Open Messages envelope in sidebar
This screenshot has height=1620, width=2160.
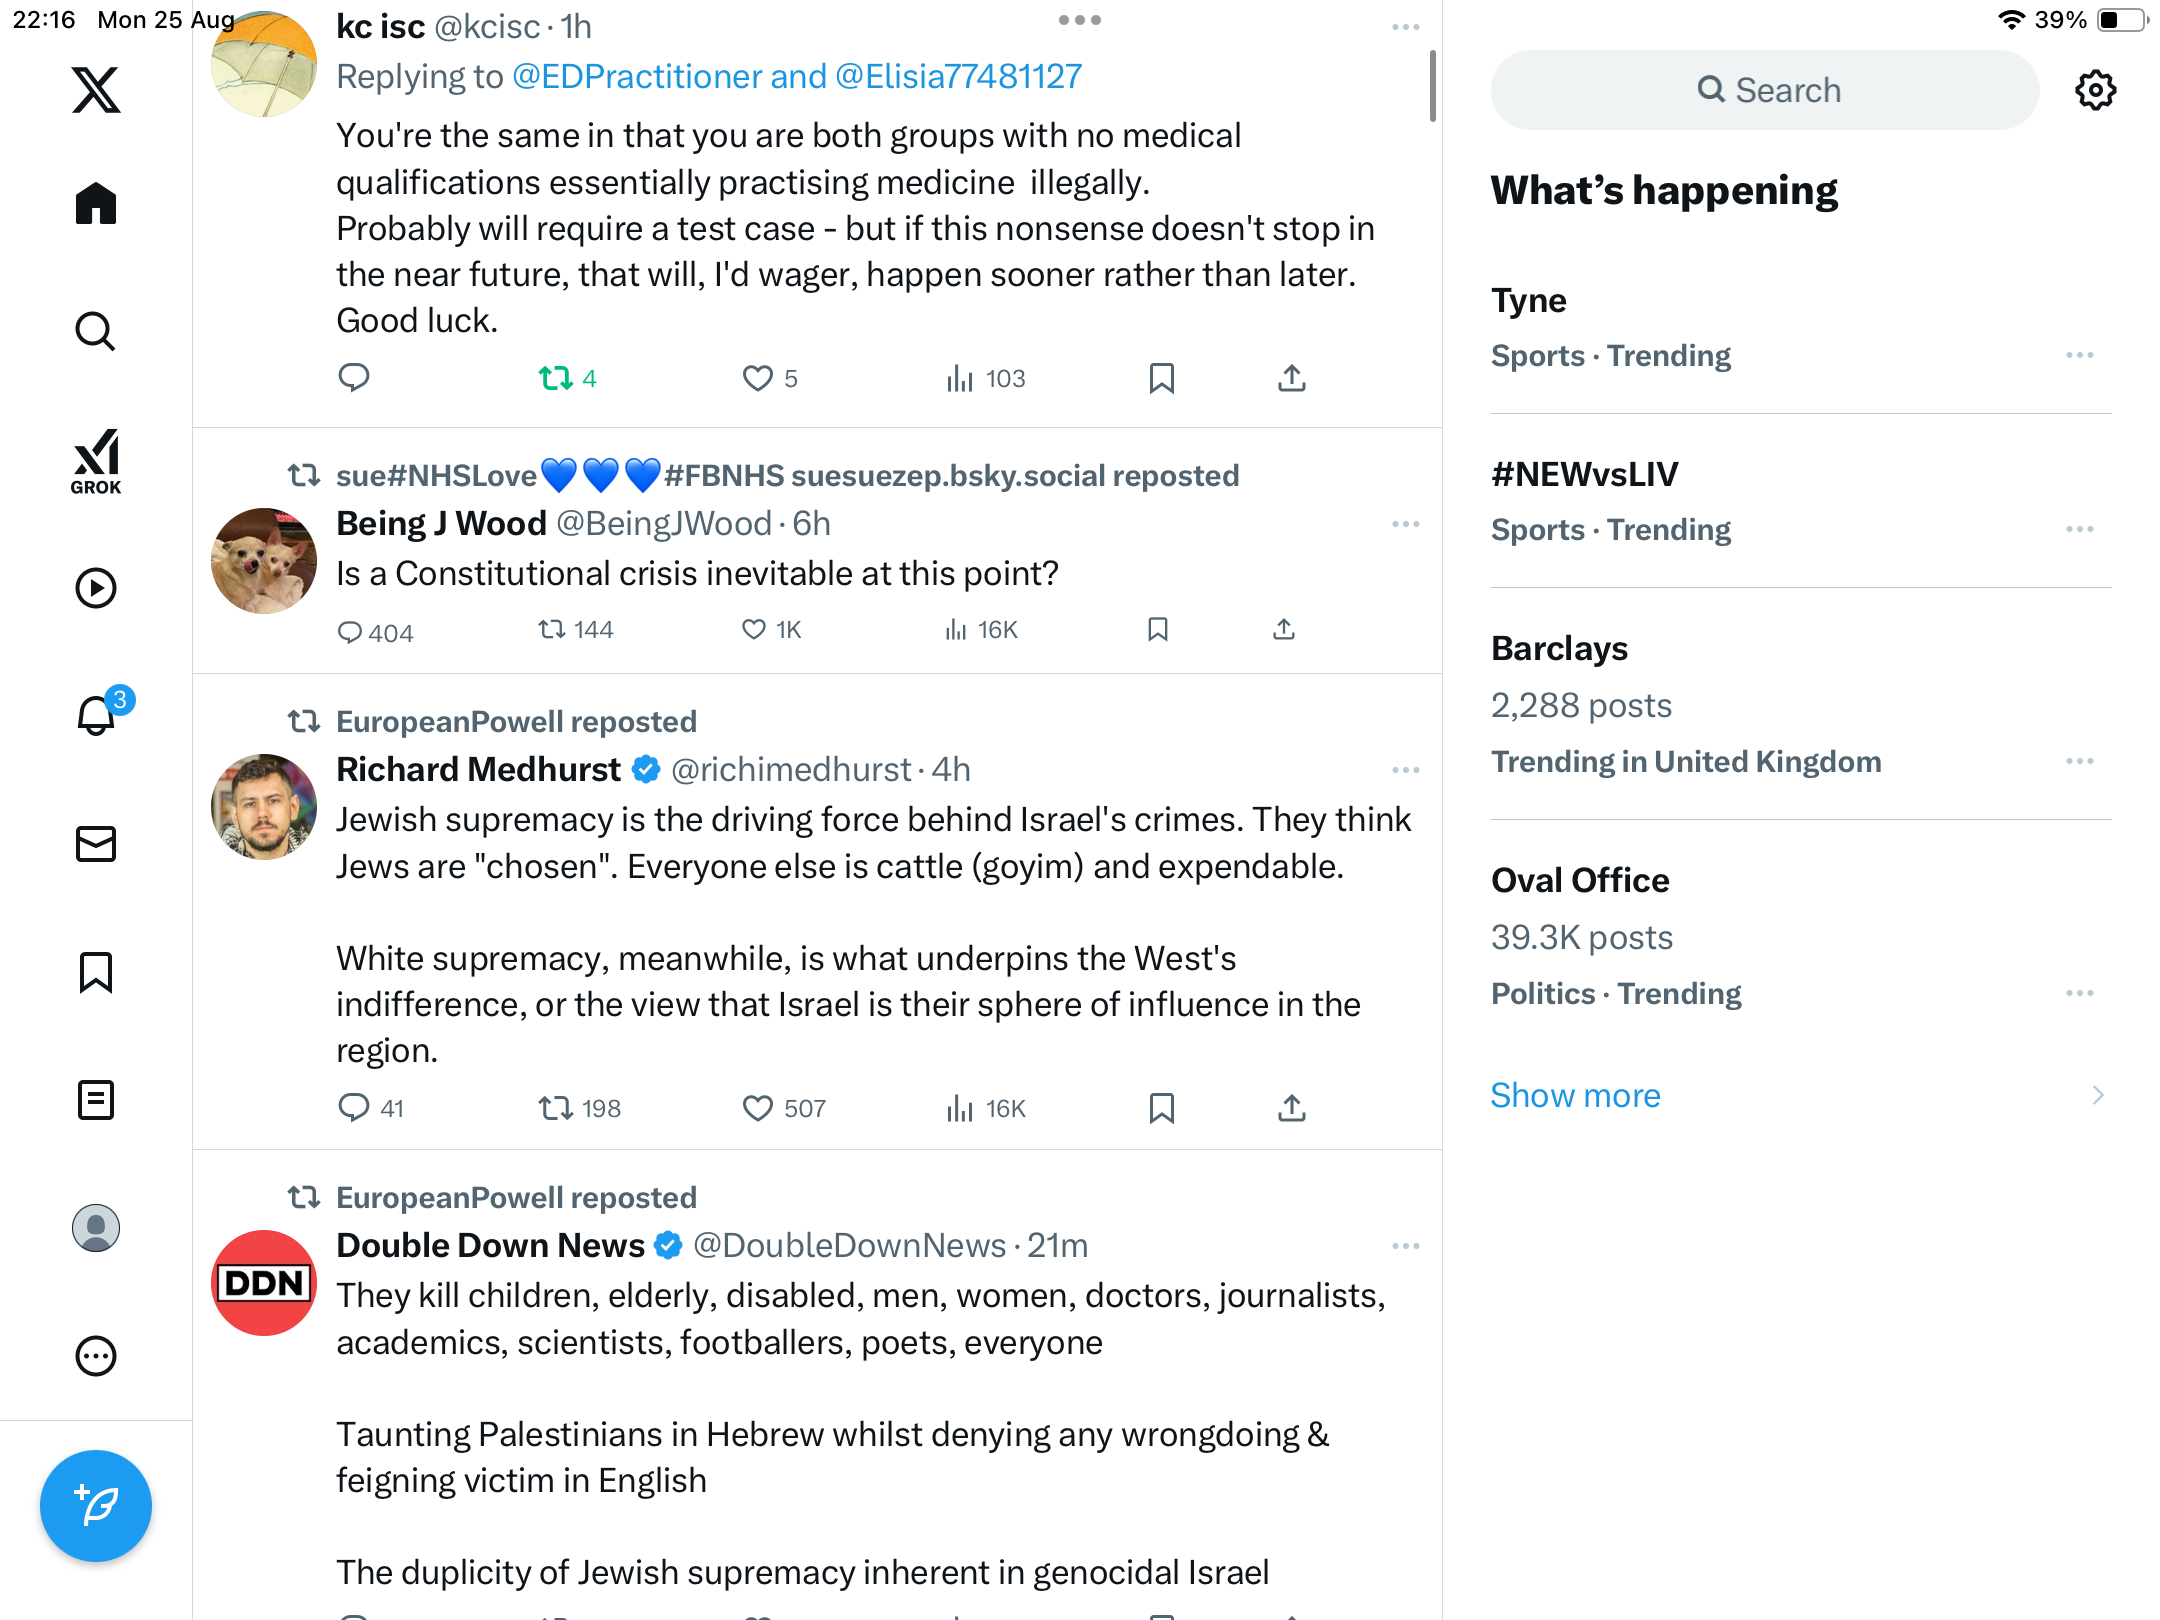96,844
